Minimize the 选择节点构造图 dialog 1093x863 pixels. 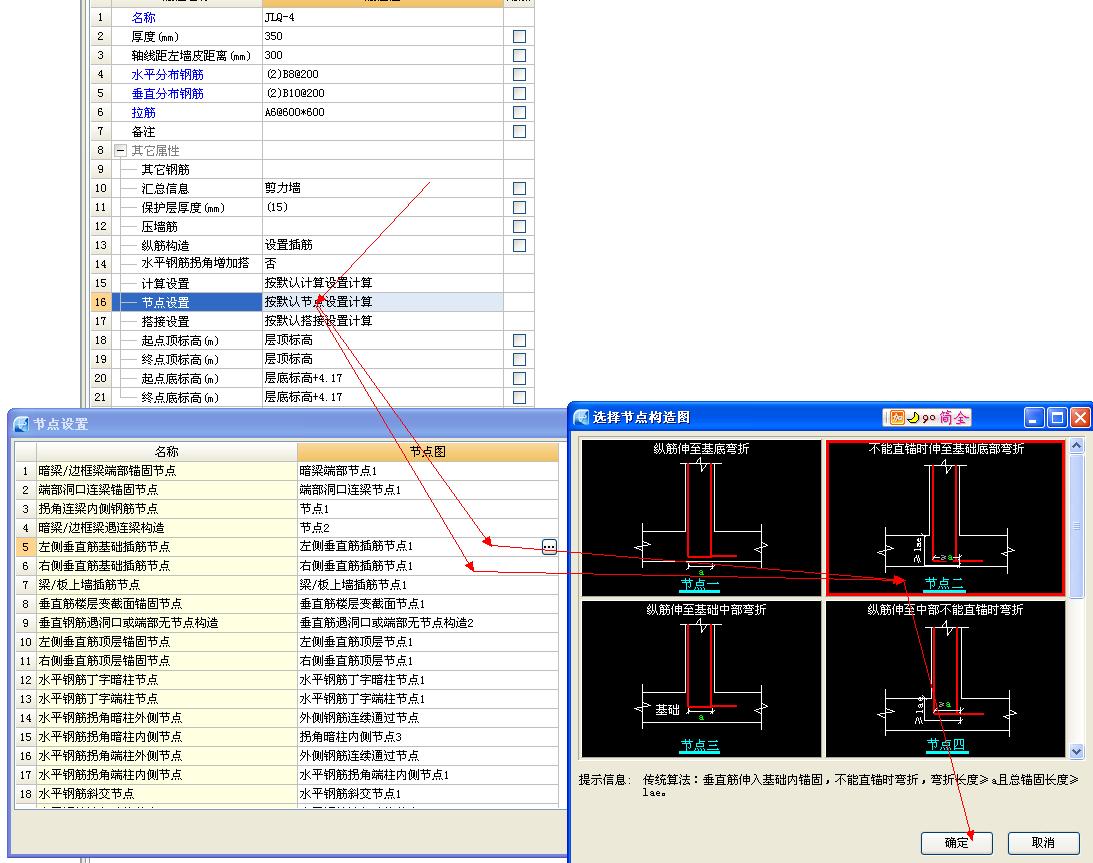[x=1034, y=418]
